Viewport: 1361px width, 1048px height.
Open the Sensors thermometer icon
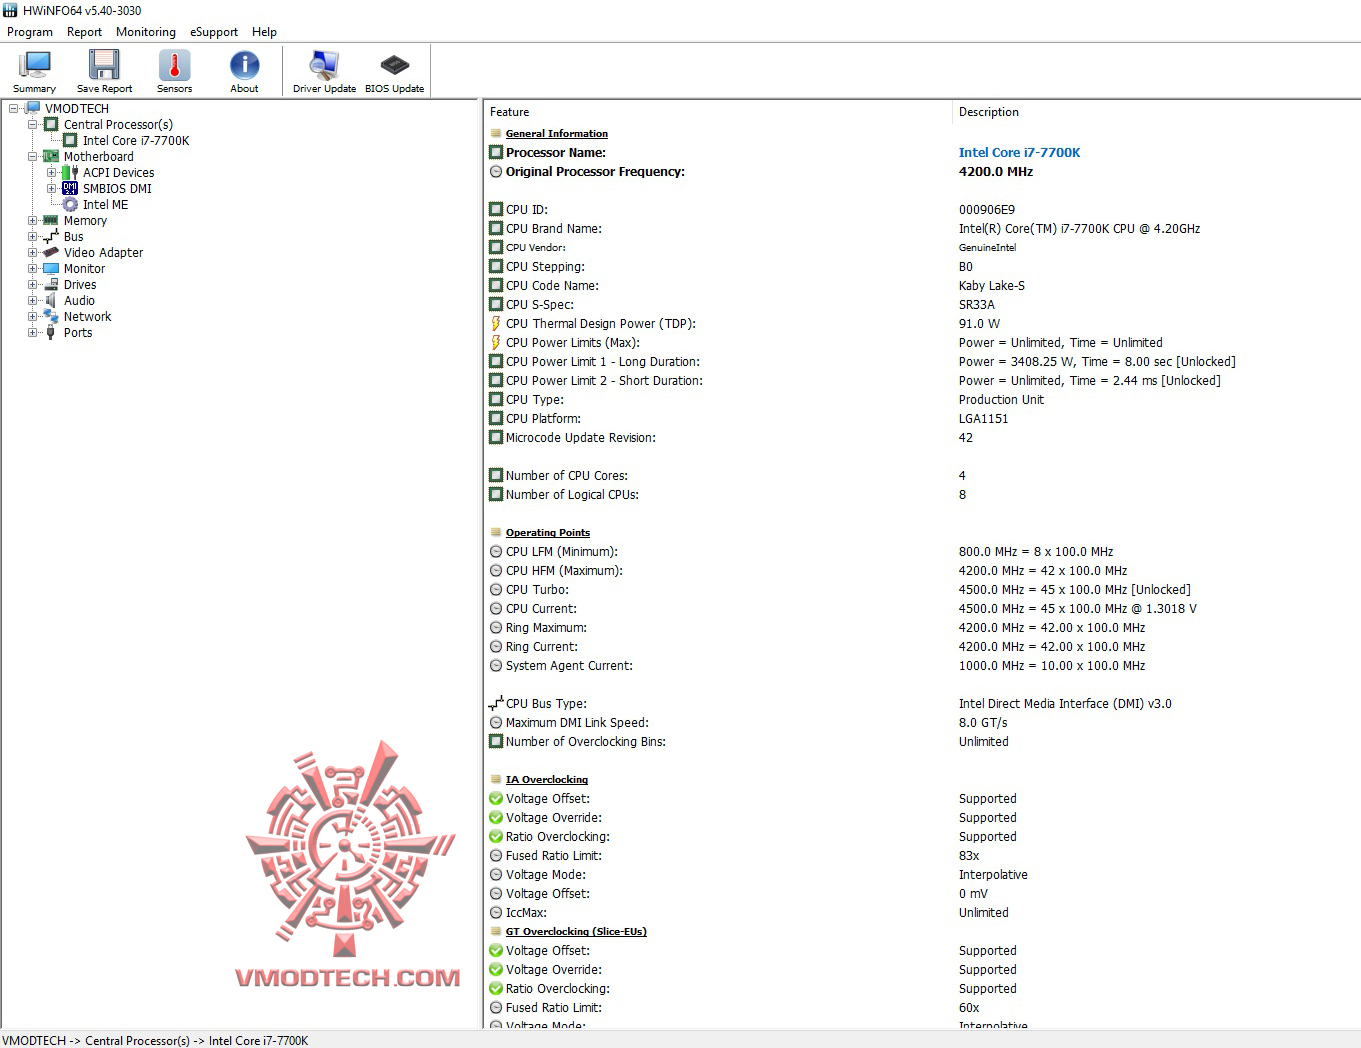[174, 65]
